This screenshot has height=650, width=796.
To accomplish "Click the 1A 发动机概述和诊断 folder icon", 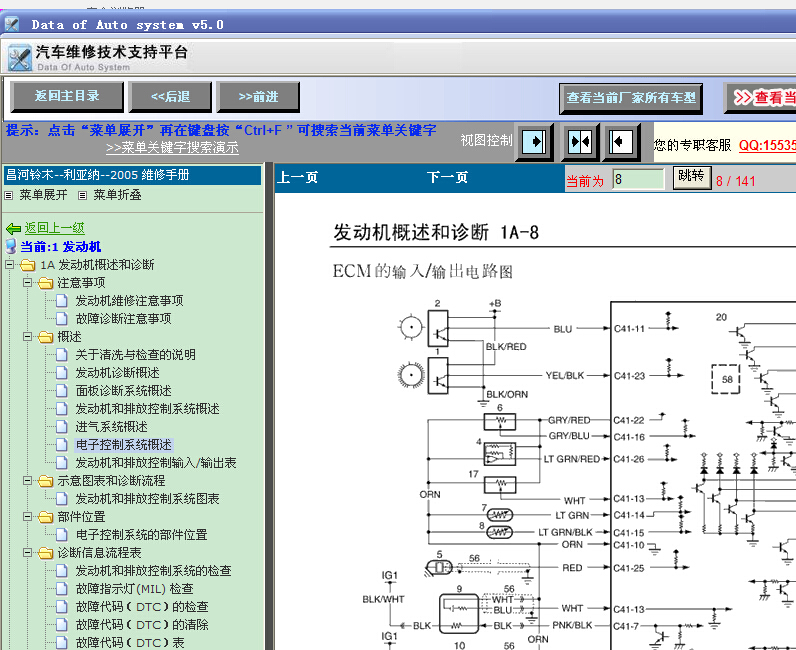I will pyautogui.click(x=28, y=265).
